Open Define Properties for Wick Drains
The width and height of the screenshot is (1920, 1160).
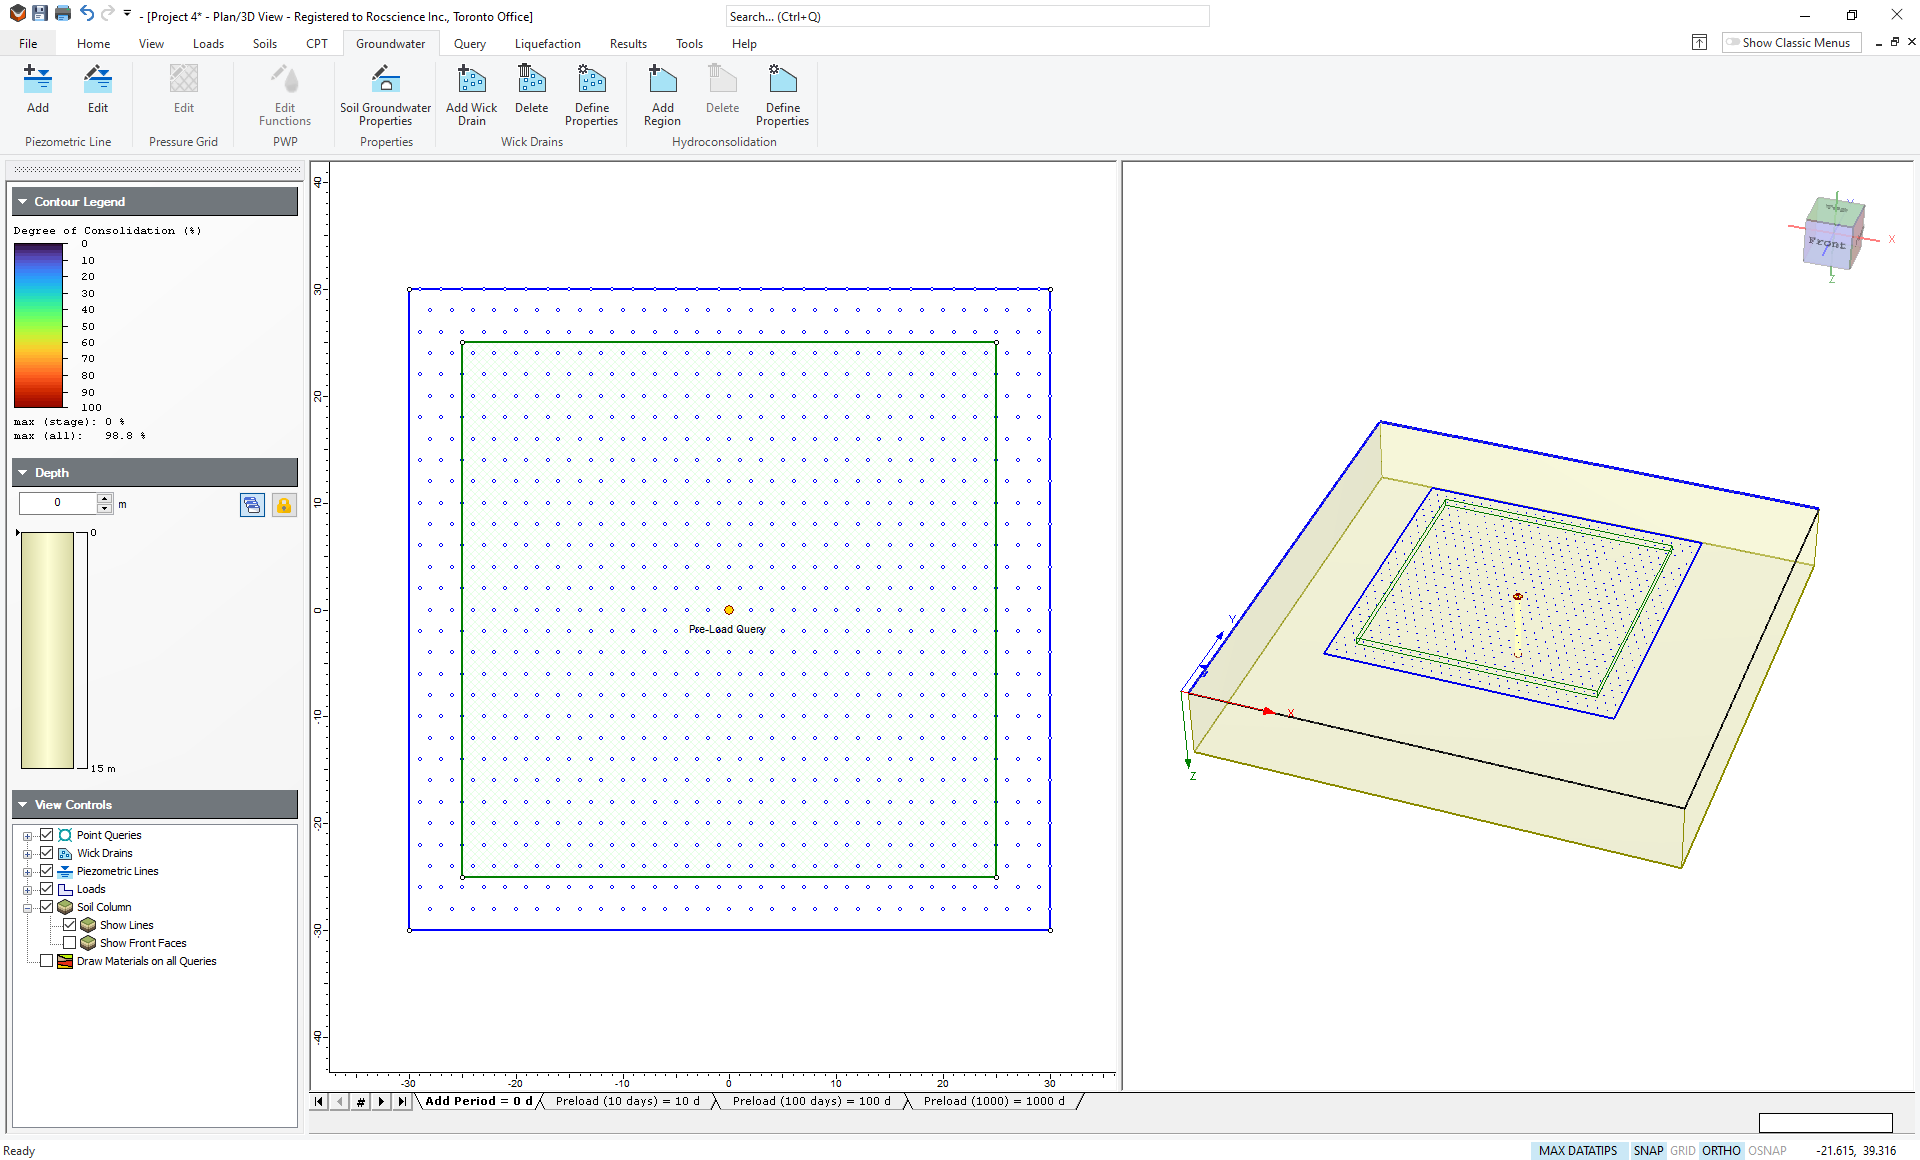[x=591, y=95]
